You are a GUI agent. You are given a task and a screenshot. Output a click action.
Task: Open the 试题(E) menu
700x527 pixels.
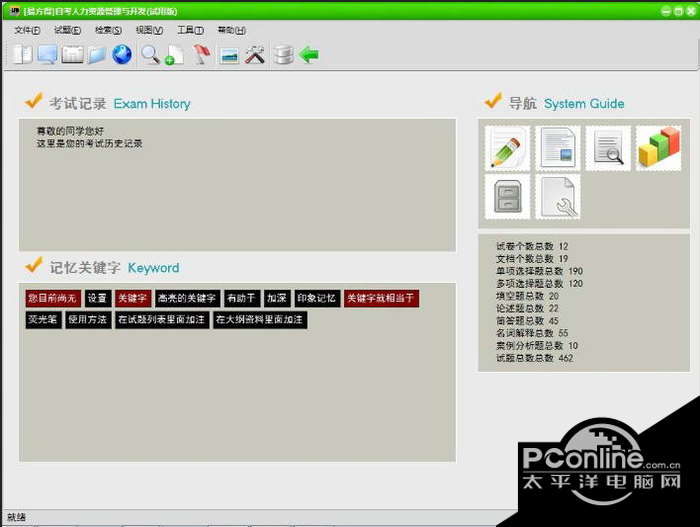(x=67, y=30)
